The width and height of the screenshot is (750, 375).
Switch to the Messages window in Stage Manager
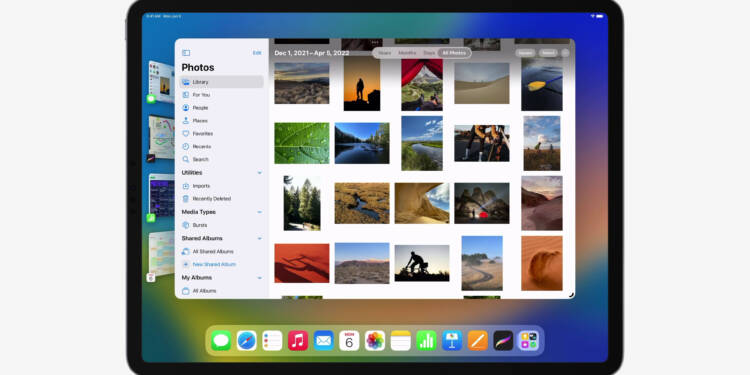[x=162, y=82]
